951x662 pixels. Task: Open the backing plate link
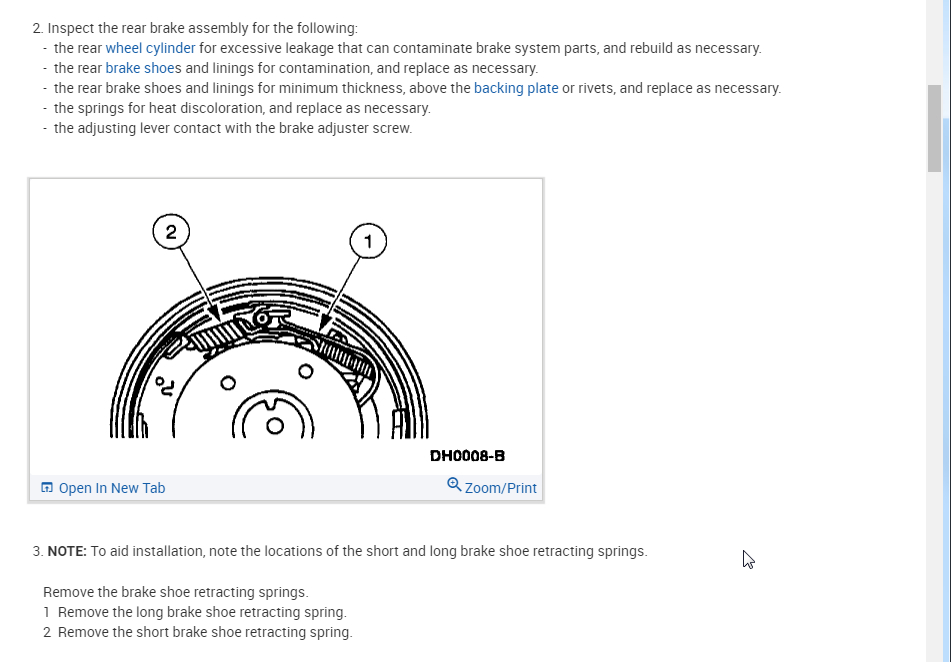pyautogui.click(x=516, y=88)
